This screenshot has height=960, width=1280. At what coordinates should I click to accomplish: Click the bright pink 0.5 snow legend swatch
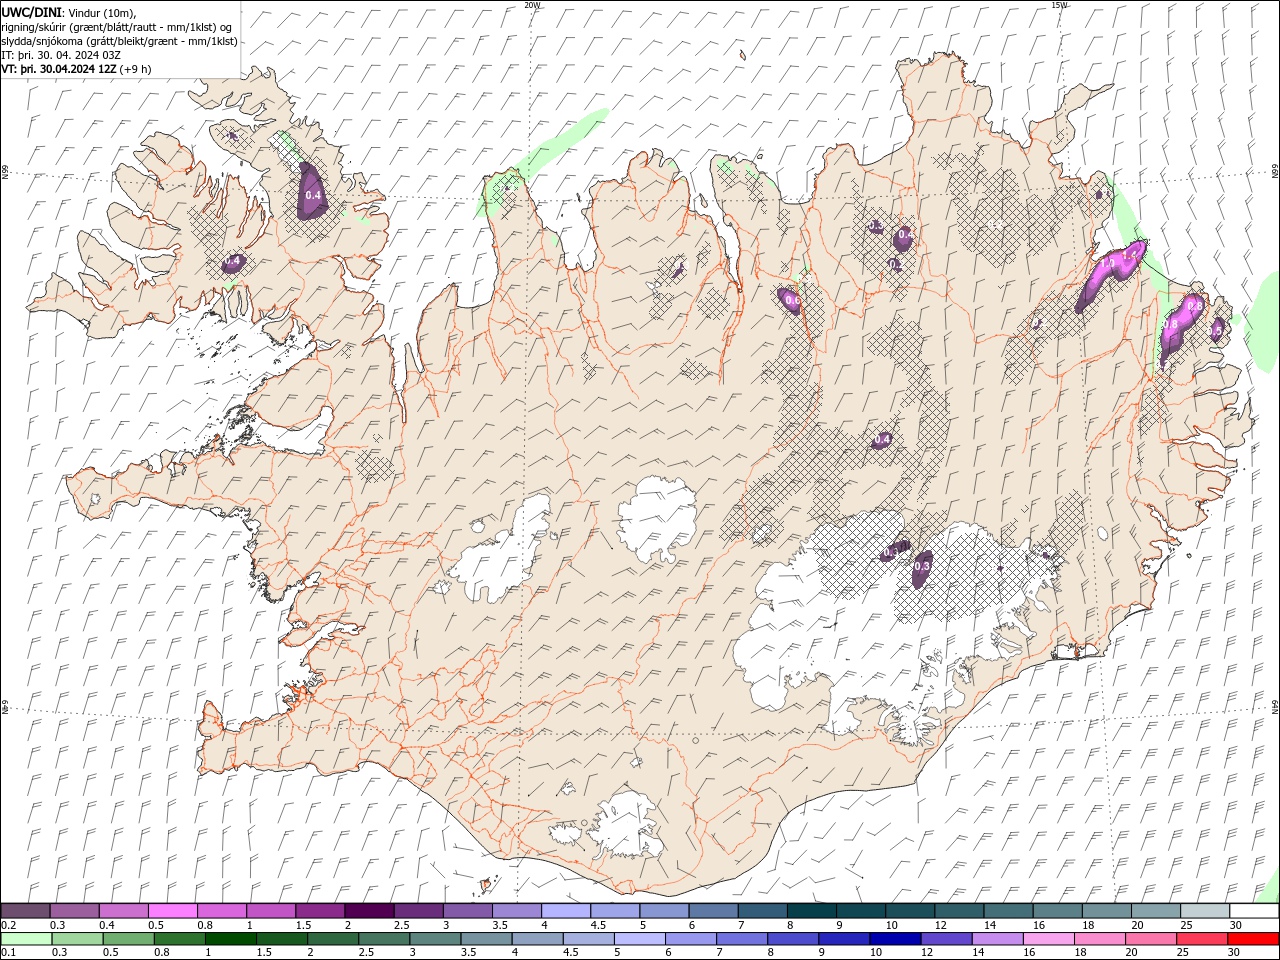[x=172, y=911]
